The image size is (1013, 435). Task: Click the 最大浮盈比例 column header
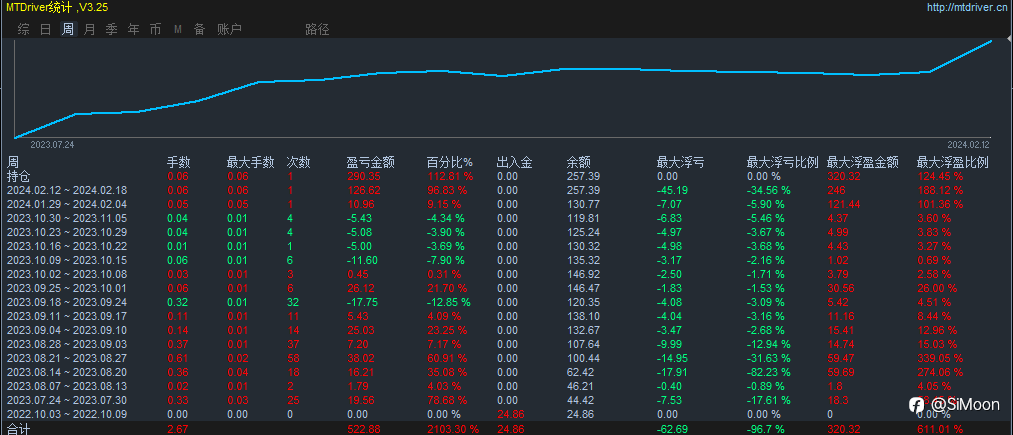tap(953, 162)
